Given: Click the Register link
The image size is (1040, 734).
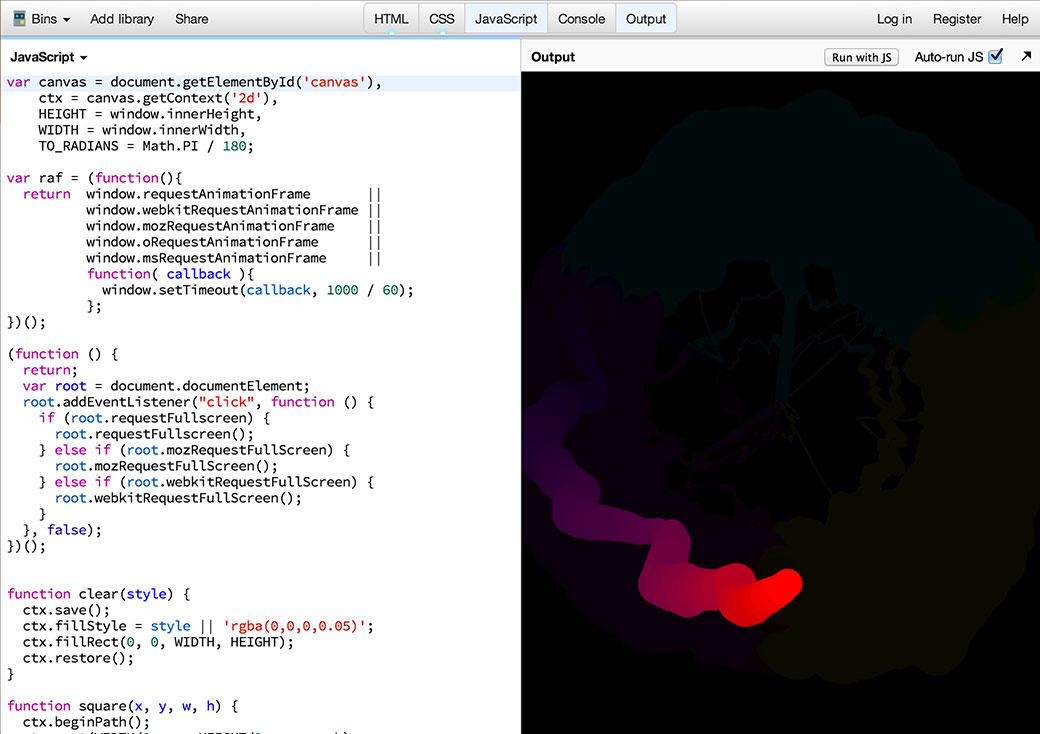Looking at the screenshot, I should 956,19.
